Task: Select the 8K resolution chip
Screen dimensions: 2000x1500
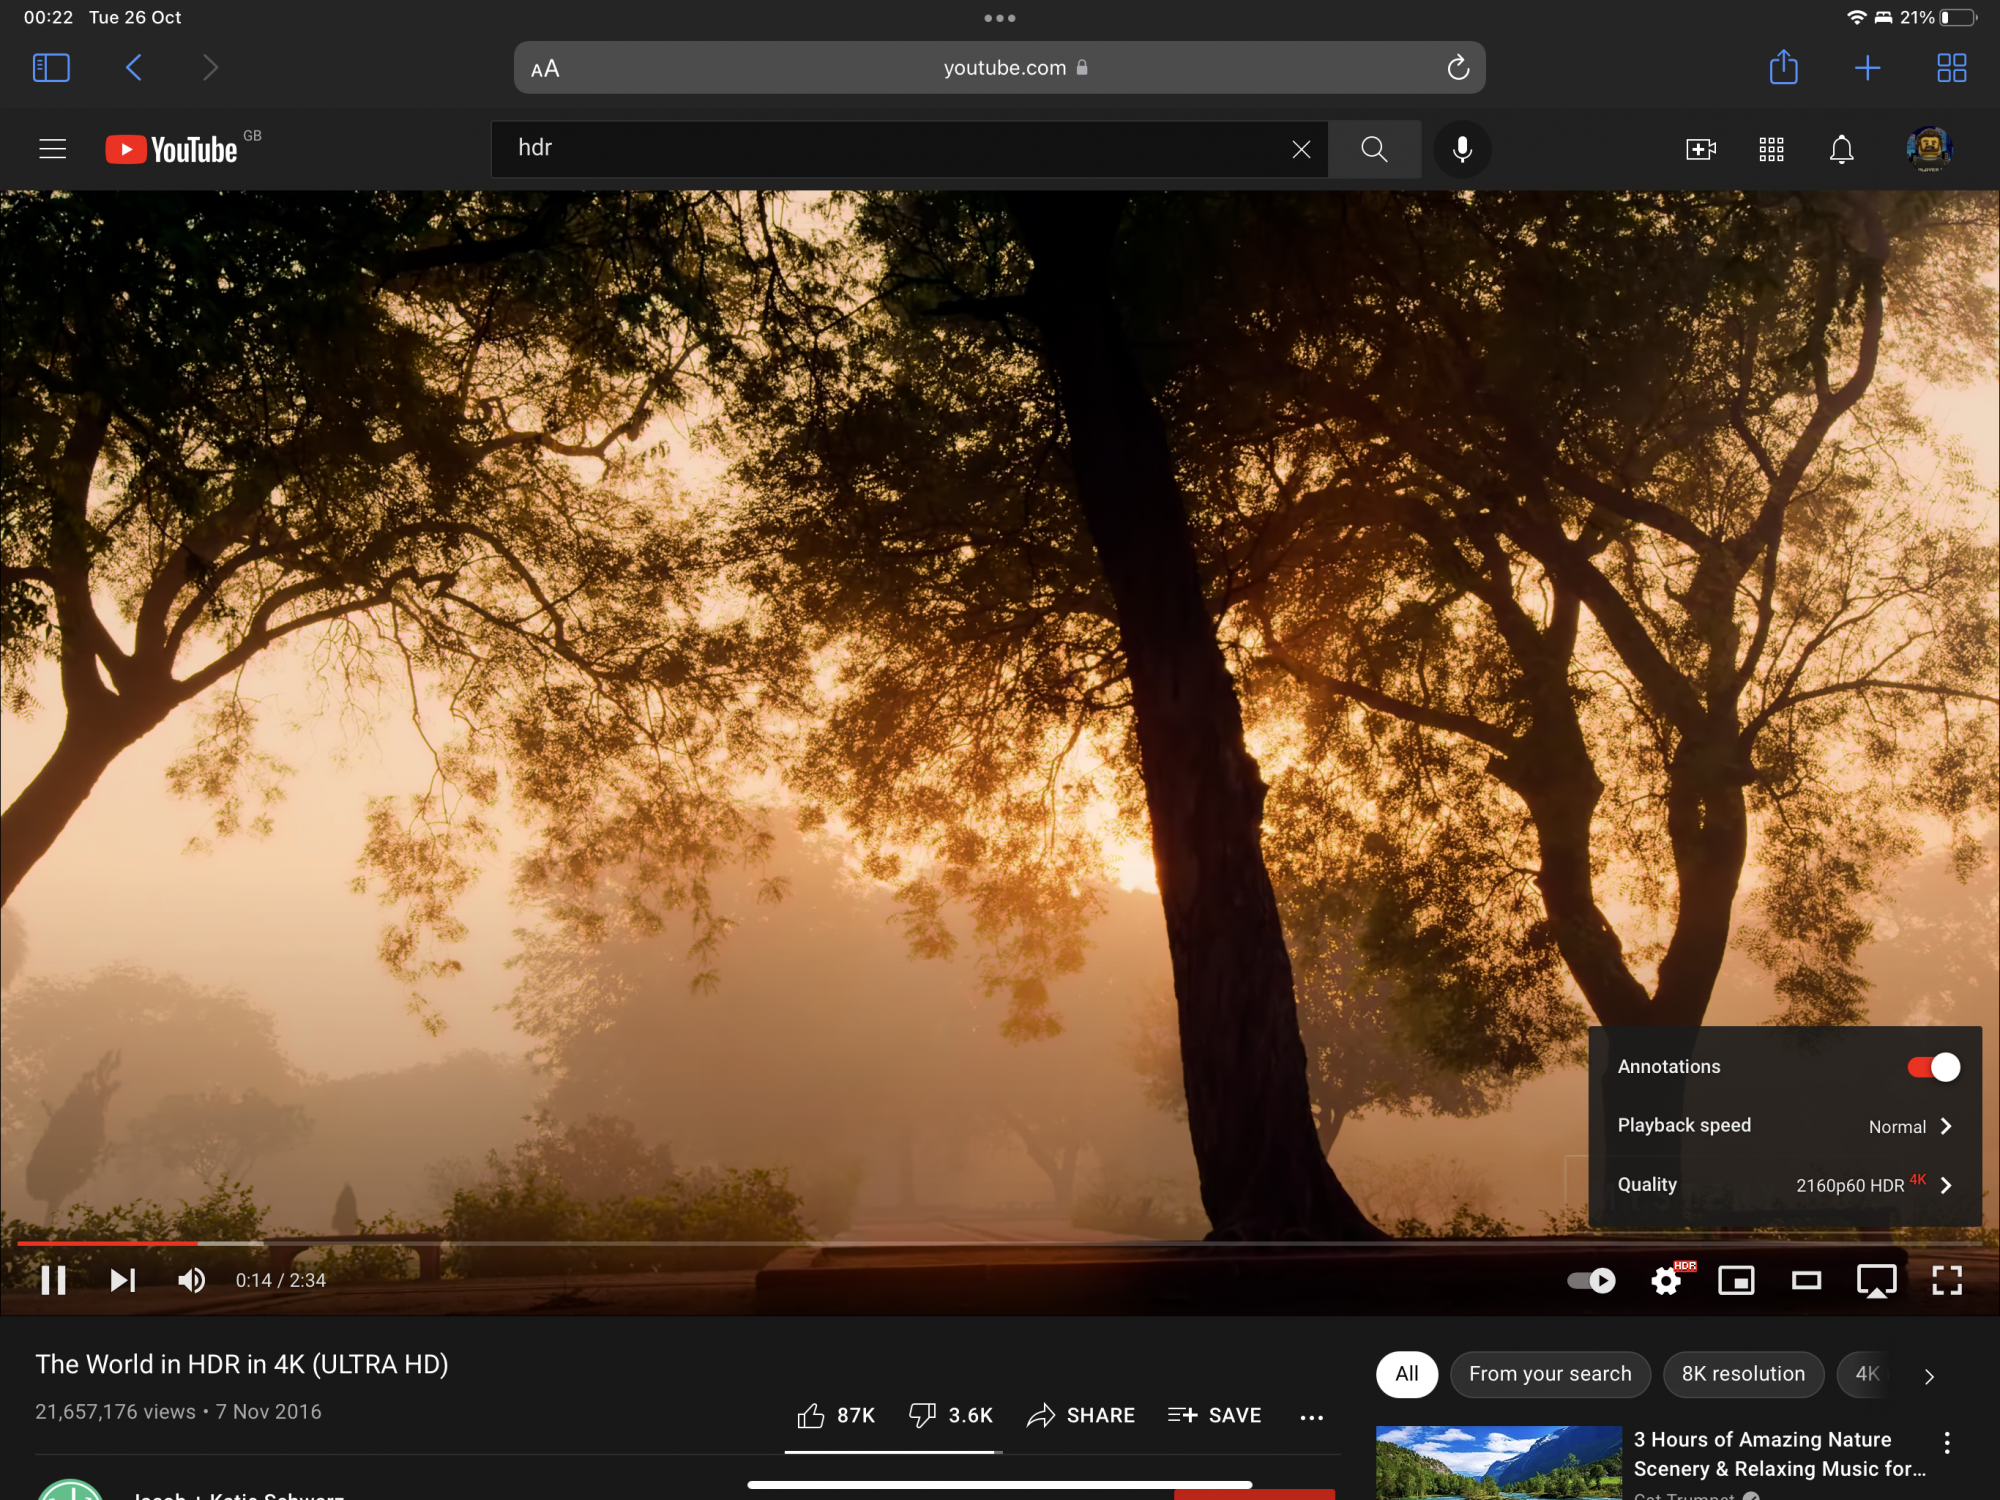Action: click(x=1743, y=1374)
